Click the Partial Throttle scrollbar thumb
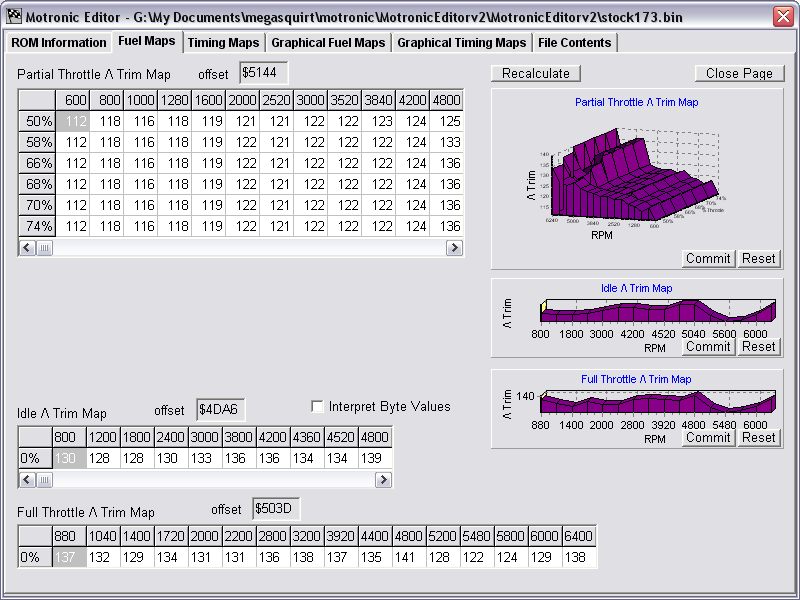The height and width of the screenshot is (600, 800). [44, 248]
